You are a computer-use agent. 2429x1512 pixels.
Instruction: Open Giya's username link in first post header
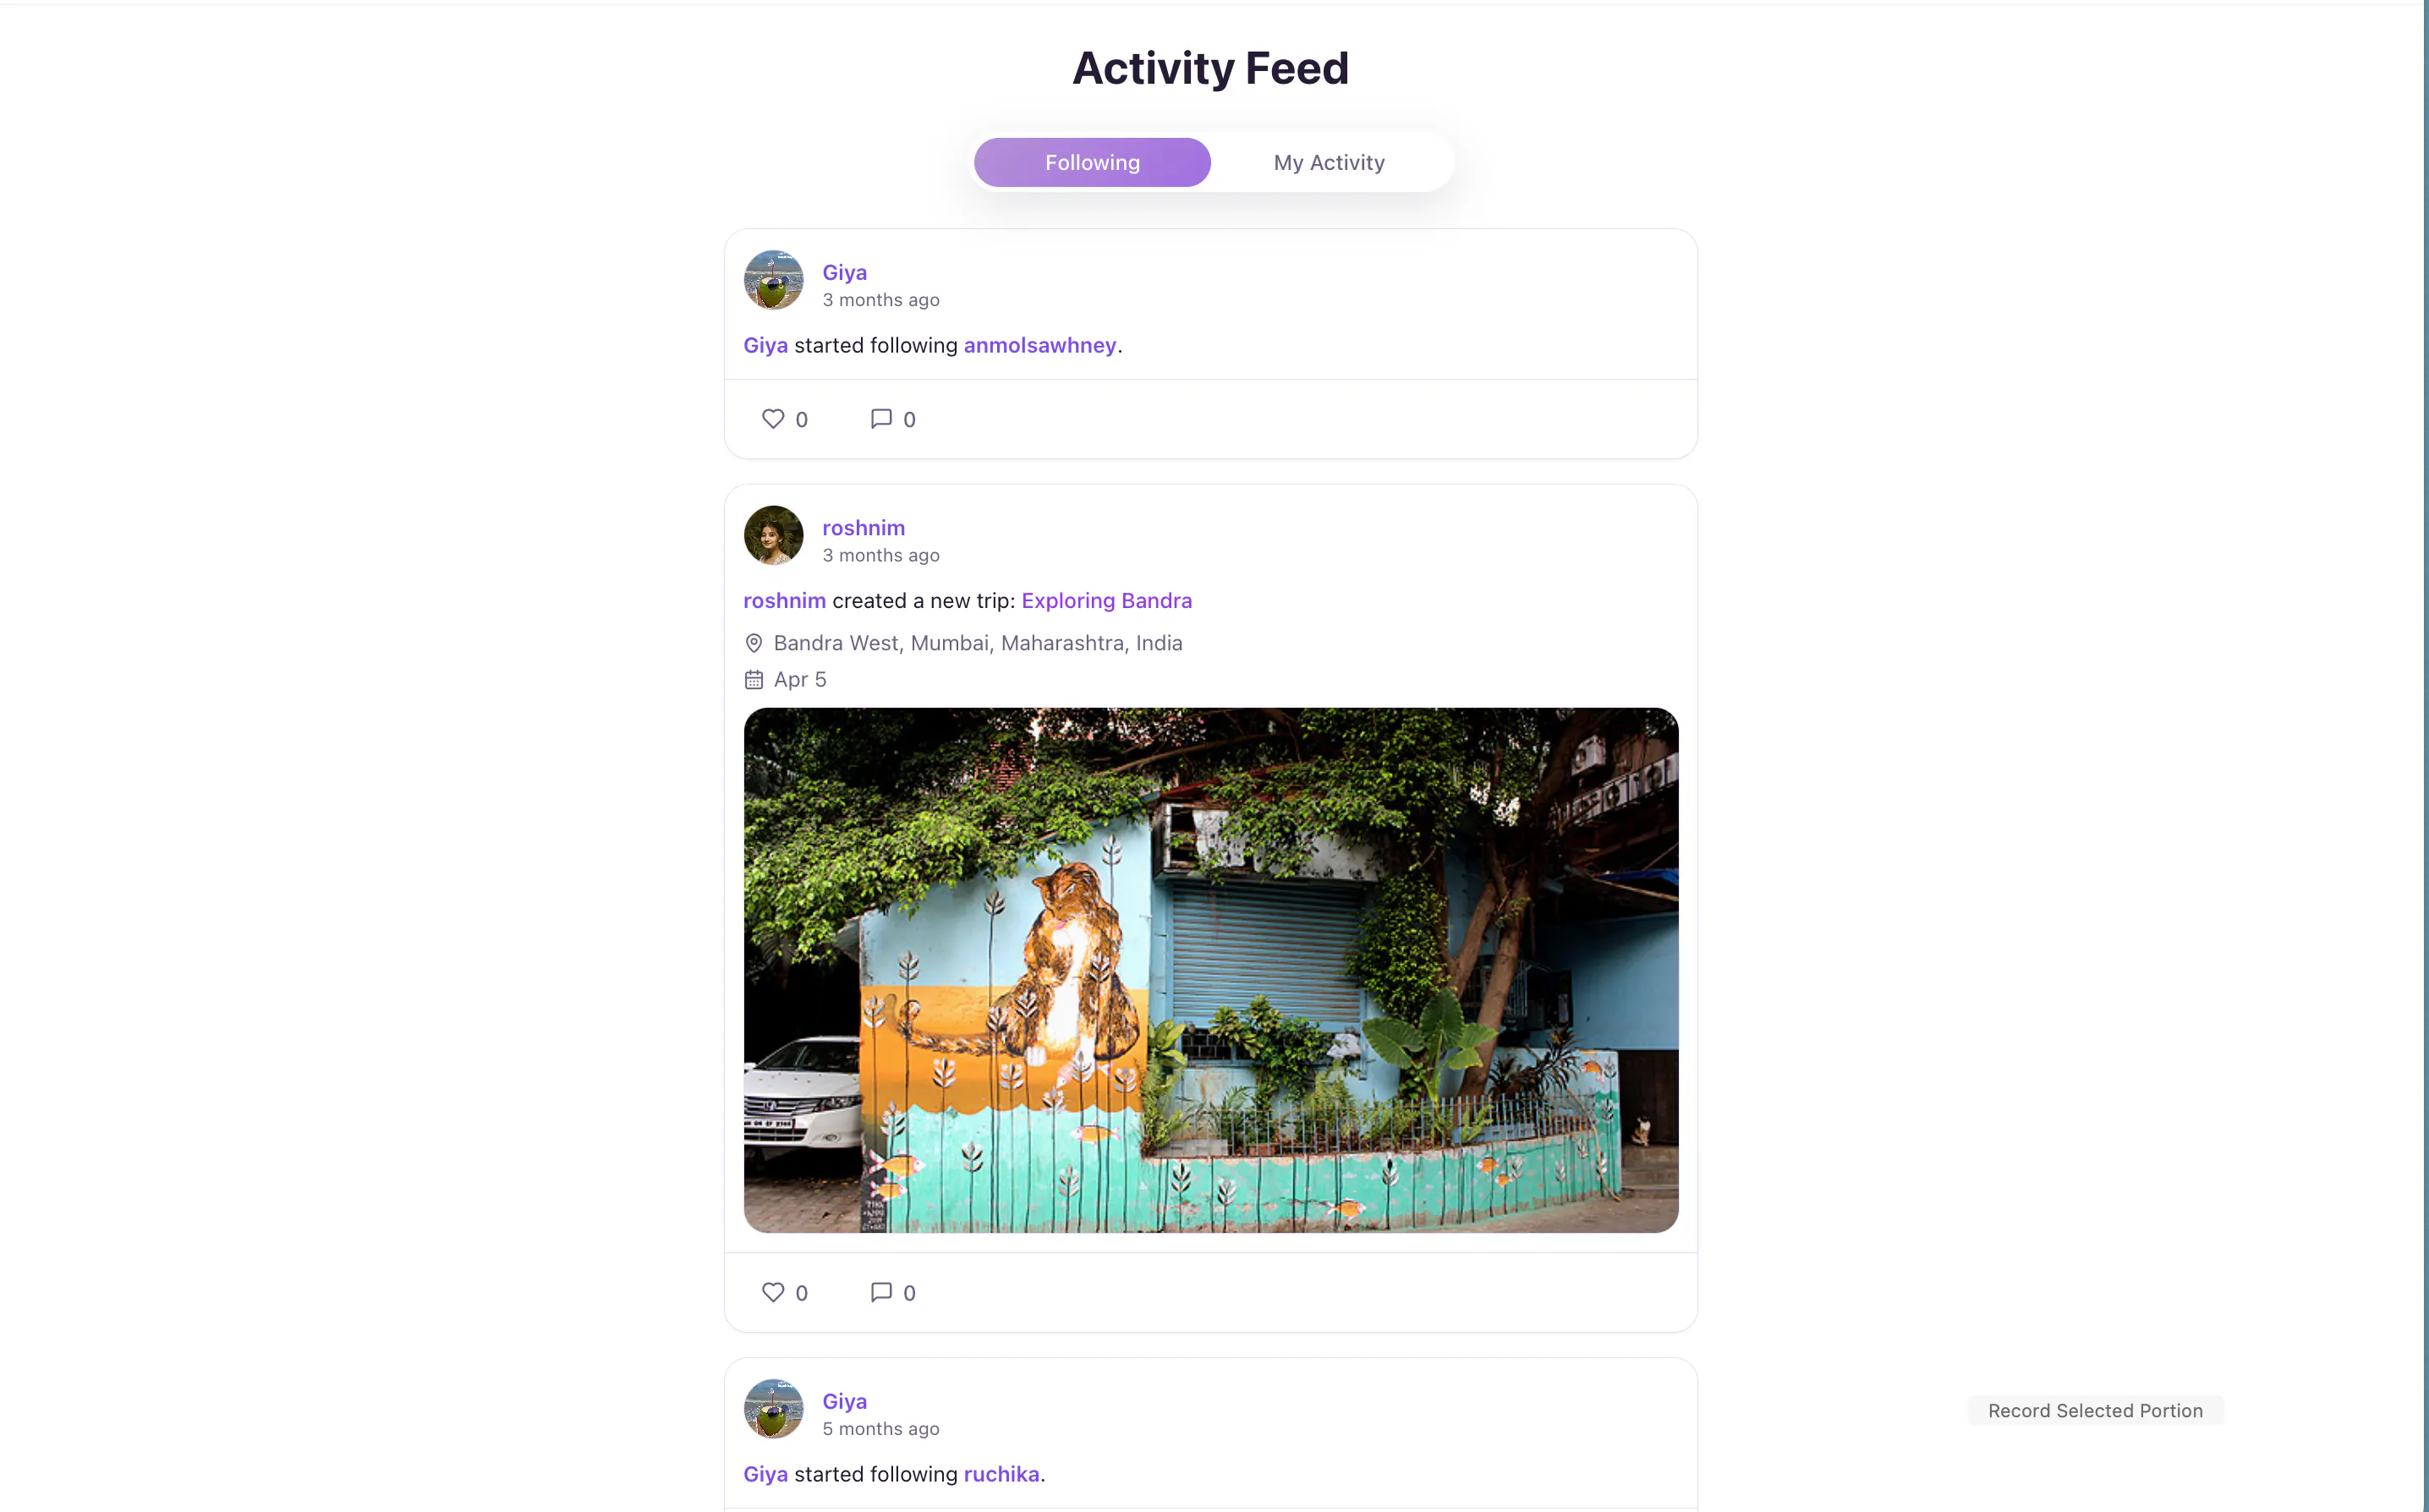click(844, 272)
